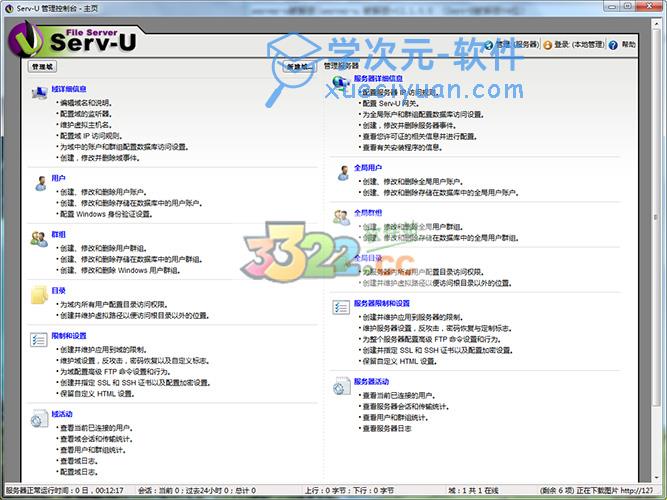Click the scrollbar down arrow at bottom right
Image resolution: width=667 pixels, height=500 pixels.
point(656,478)
